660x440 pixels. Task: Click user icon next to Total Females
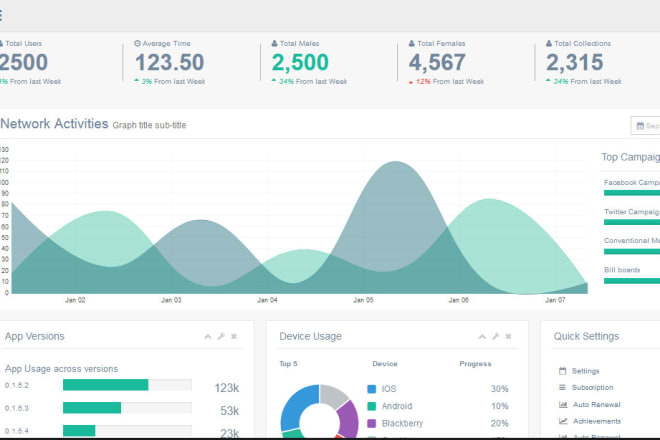pyautogui.click(x=412, y=43)
